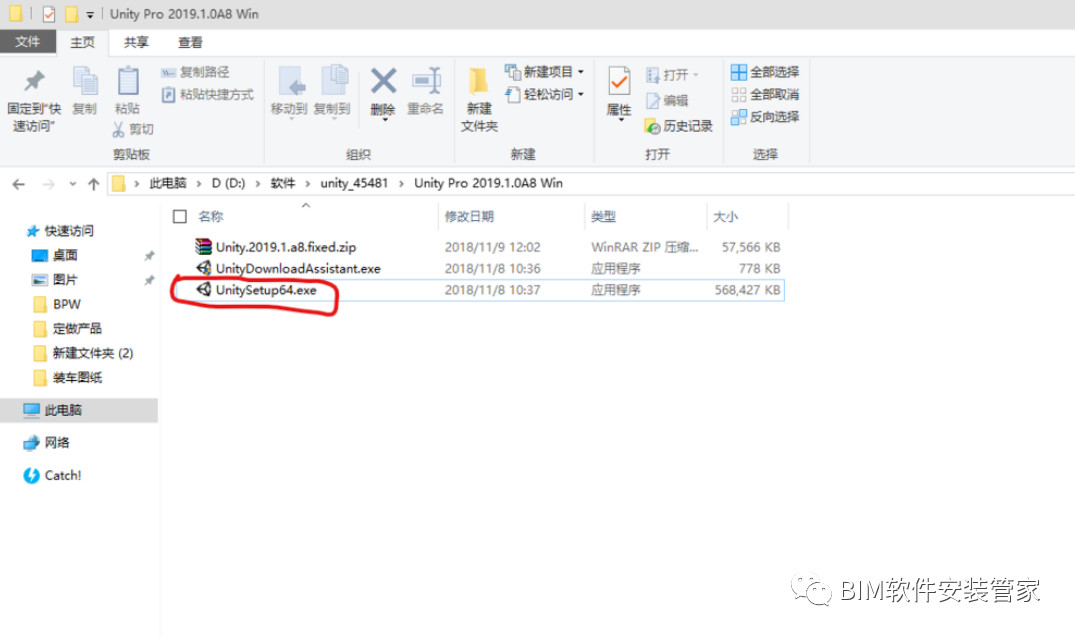Select the Copy Path command
Viewport: 1075px width, 637px height.
195,72
